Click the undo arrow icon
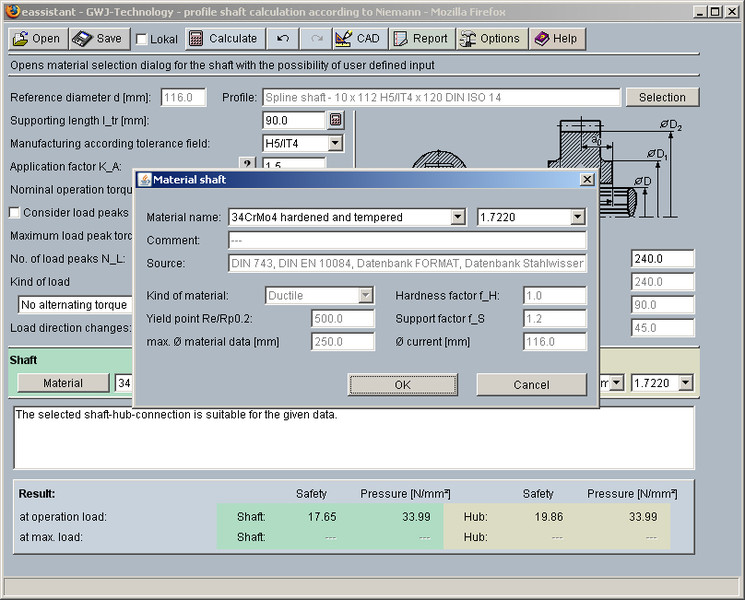This screenshot has width=745, height=600. (x=284, y=39)
